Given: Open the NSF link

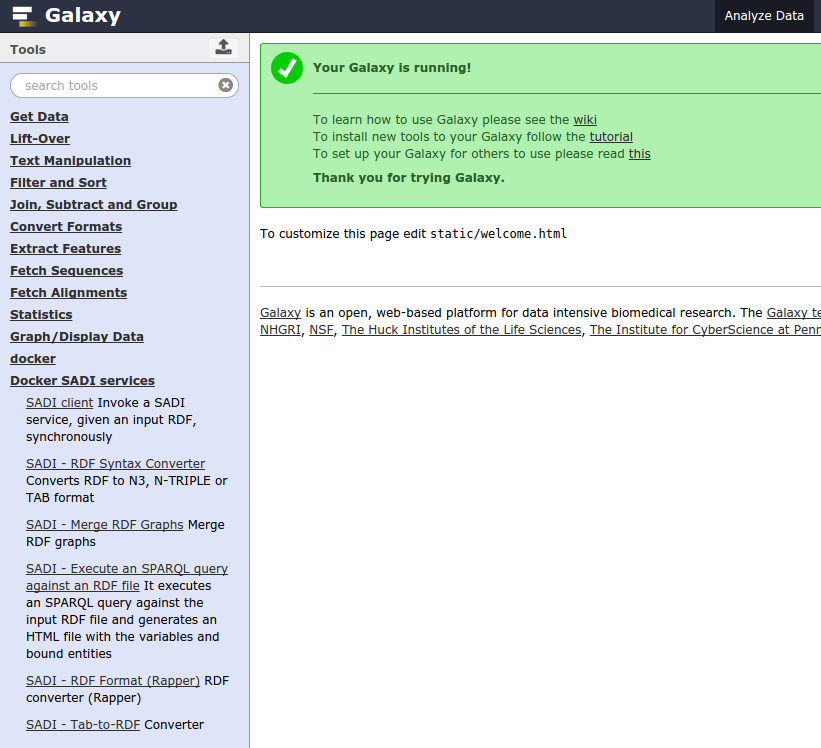Looking at the screenshot, I should pos(321,330).
